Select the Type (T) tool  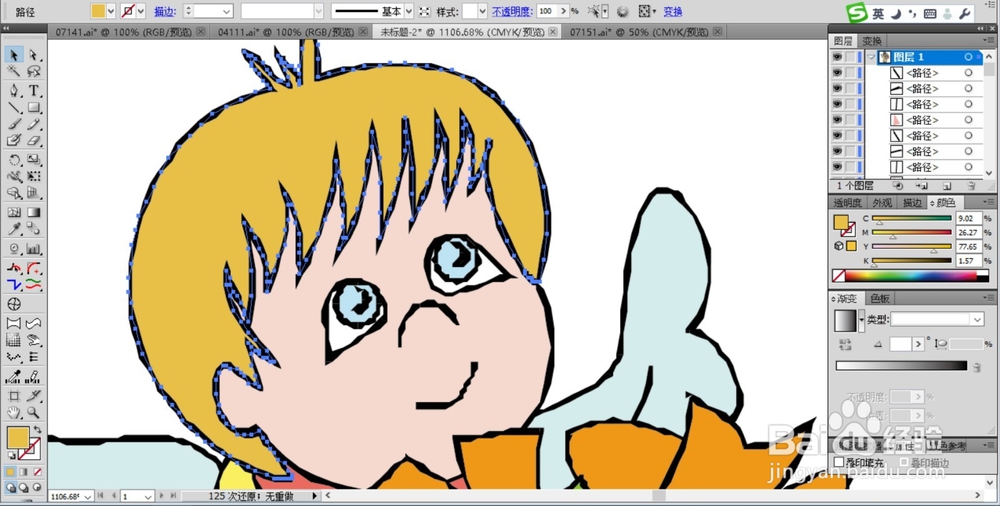[33, 90]
